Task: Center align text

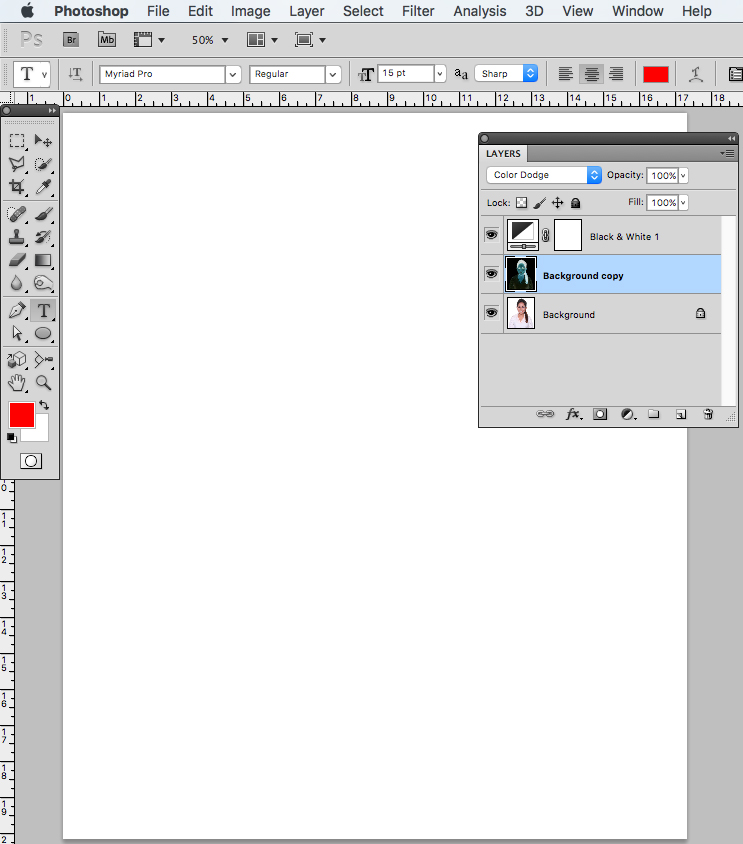Action: 591,74
